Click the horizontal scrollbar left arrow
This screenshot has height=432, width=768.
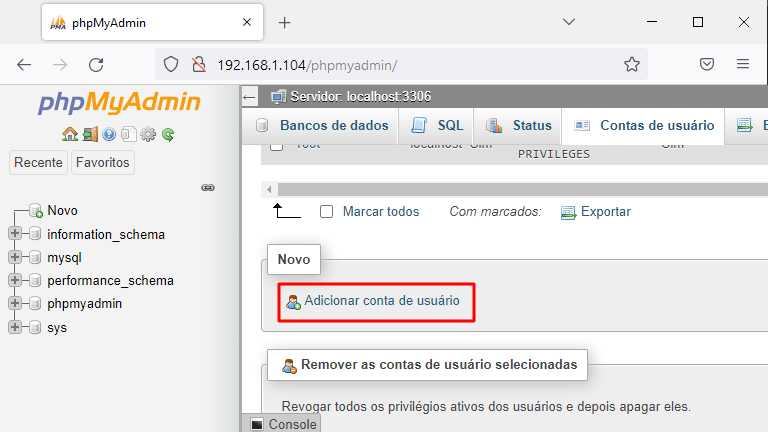(269, 189)
